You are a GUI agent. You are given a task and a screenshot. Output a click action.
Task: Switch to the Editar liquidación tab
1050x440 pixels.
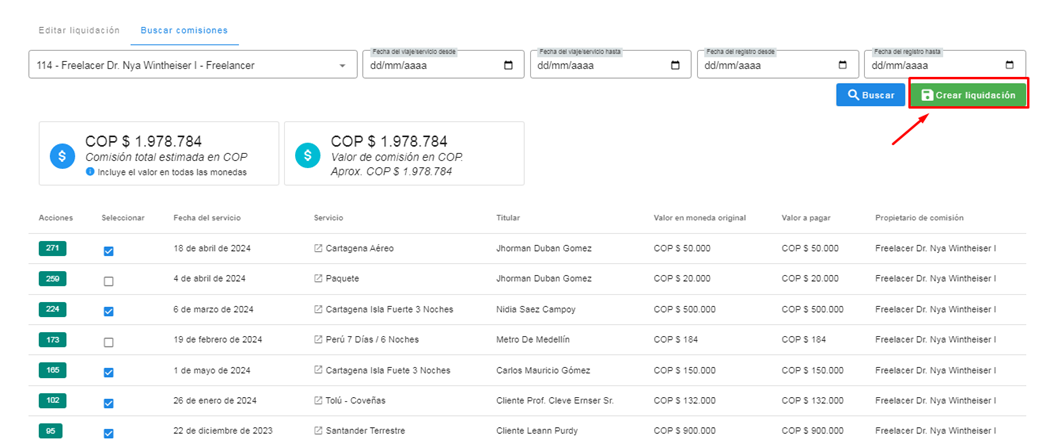click(x=79, y=30)
